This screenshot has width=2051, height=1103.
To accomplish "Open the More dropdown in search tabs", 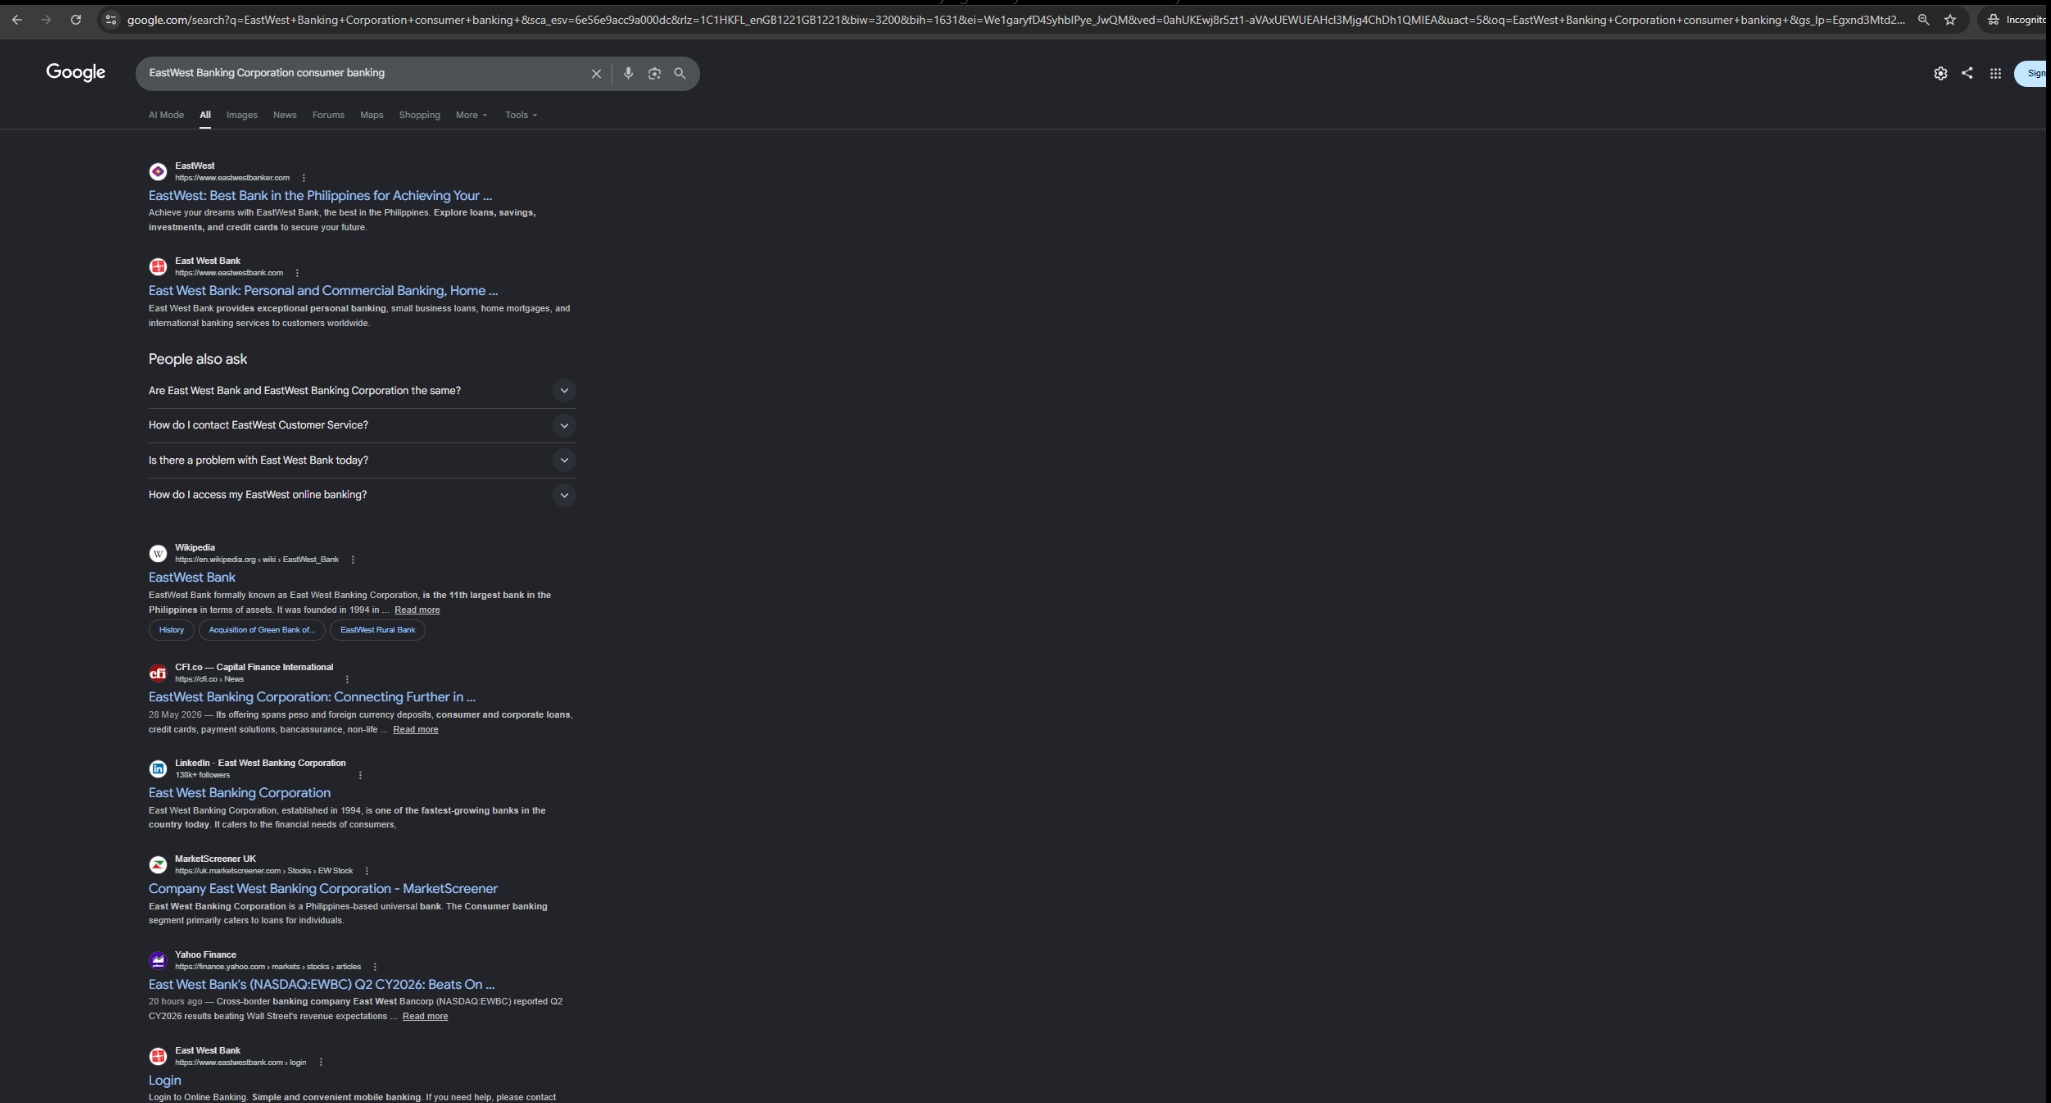I will 471,115.
